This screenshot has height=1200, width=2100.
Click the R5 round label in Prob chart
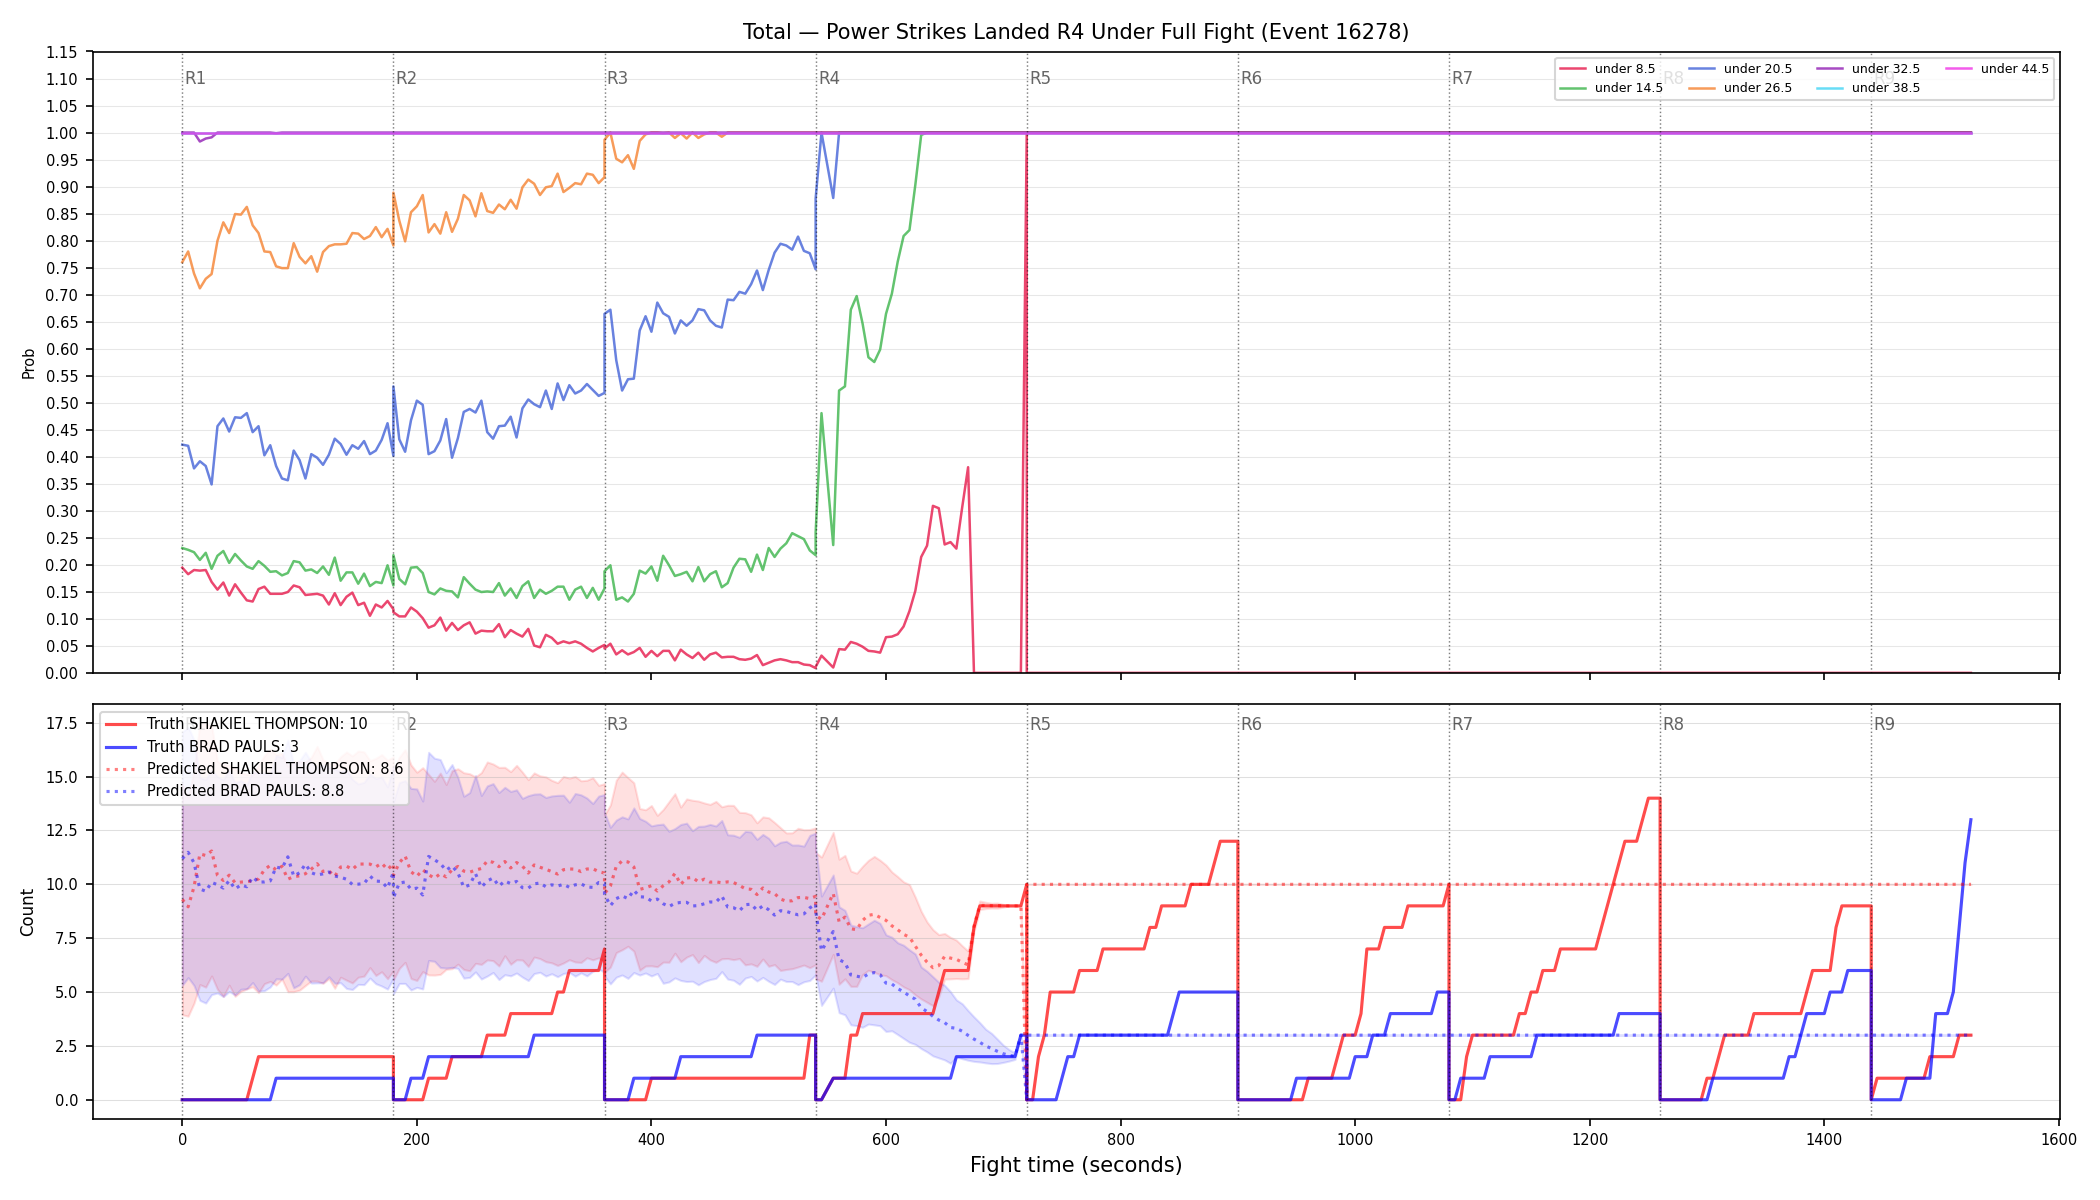coord(1040,78)
